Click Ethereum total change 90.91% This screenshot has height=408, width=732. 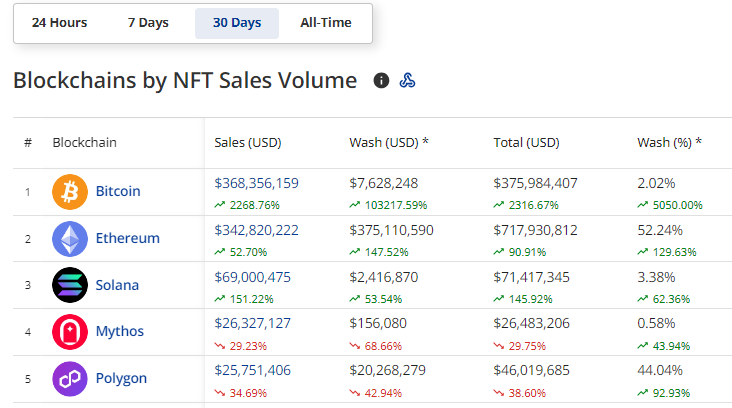pyautogui.click(x=527, y=252)
